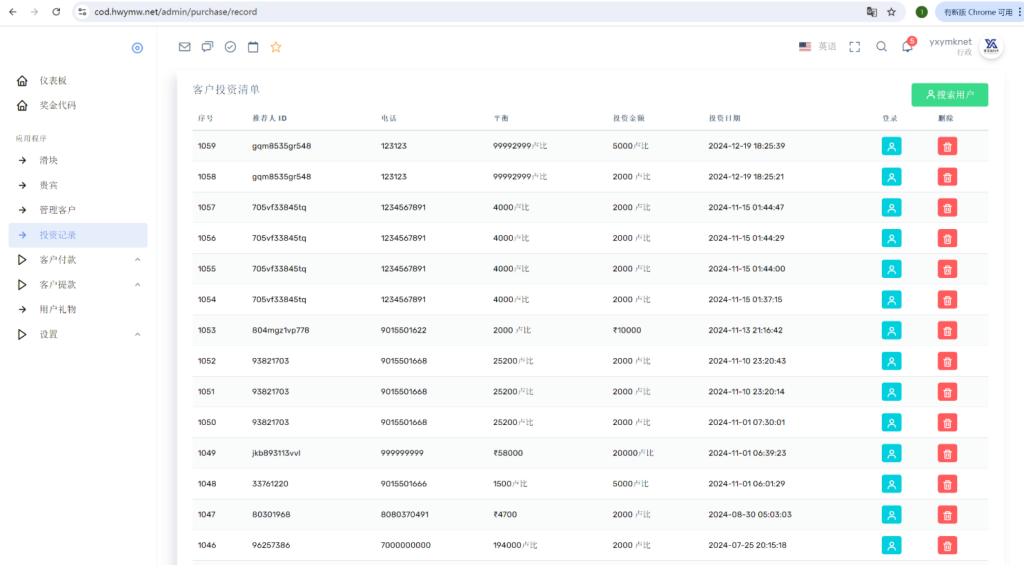Click referrer ID gqm8535gr548 in row 1059
This screenshot has height=565, width=1024.
[x=281, y=146]
